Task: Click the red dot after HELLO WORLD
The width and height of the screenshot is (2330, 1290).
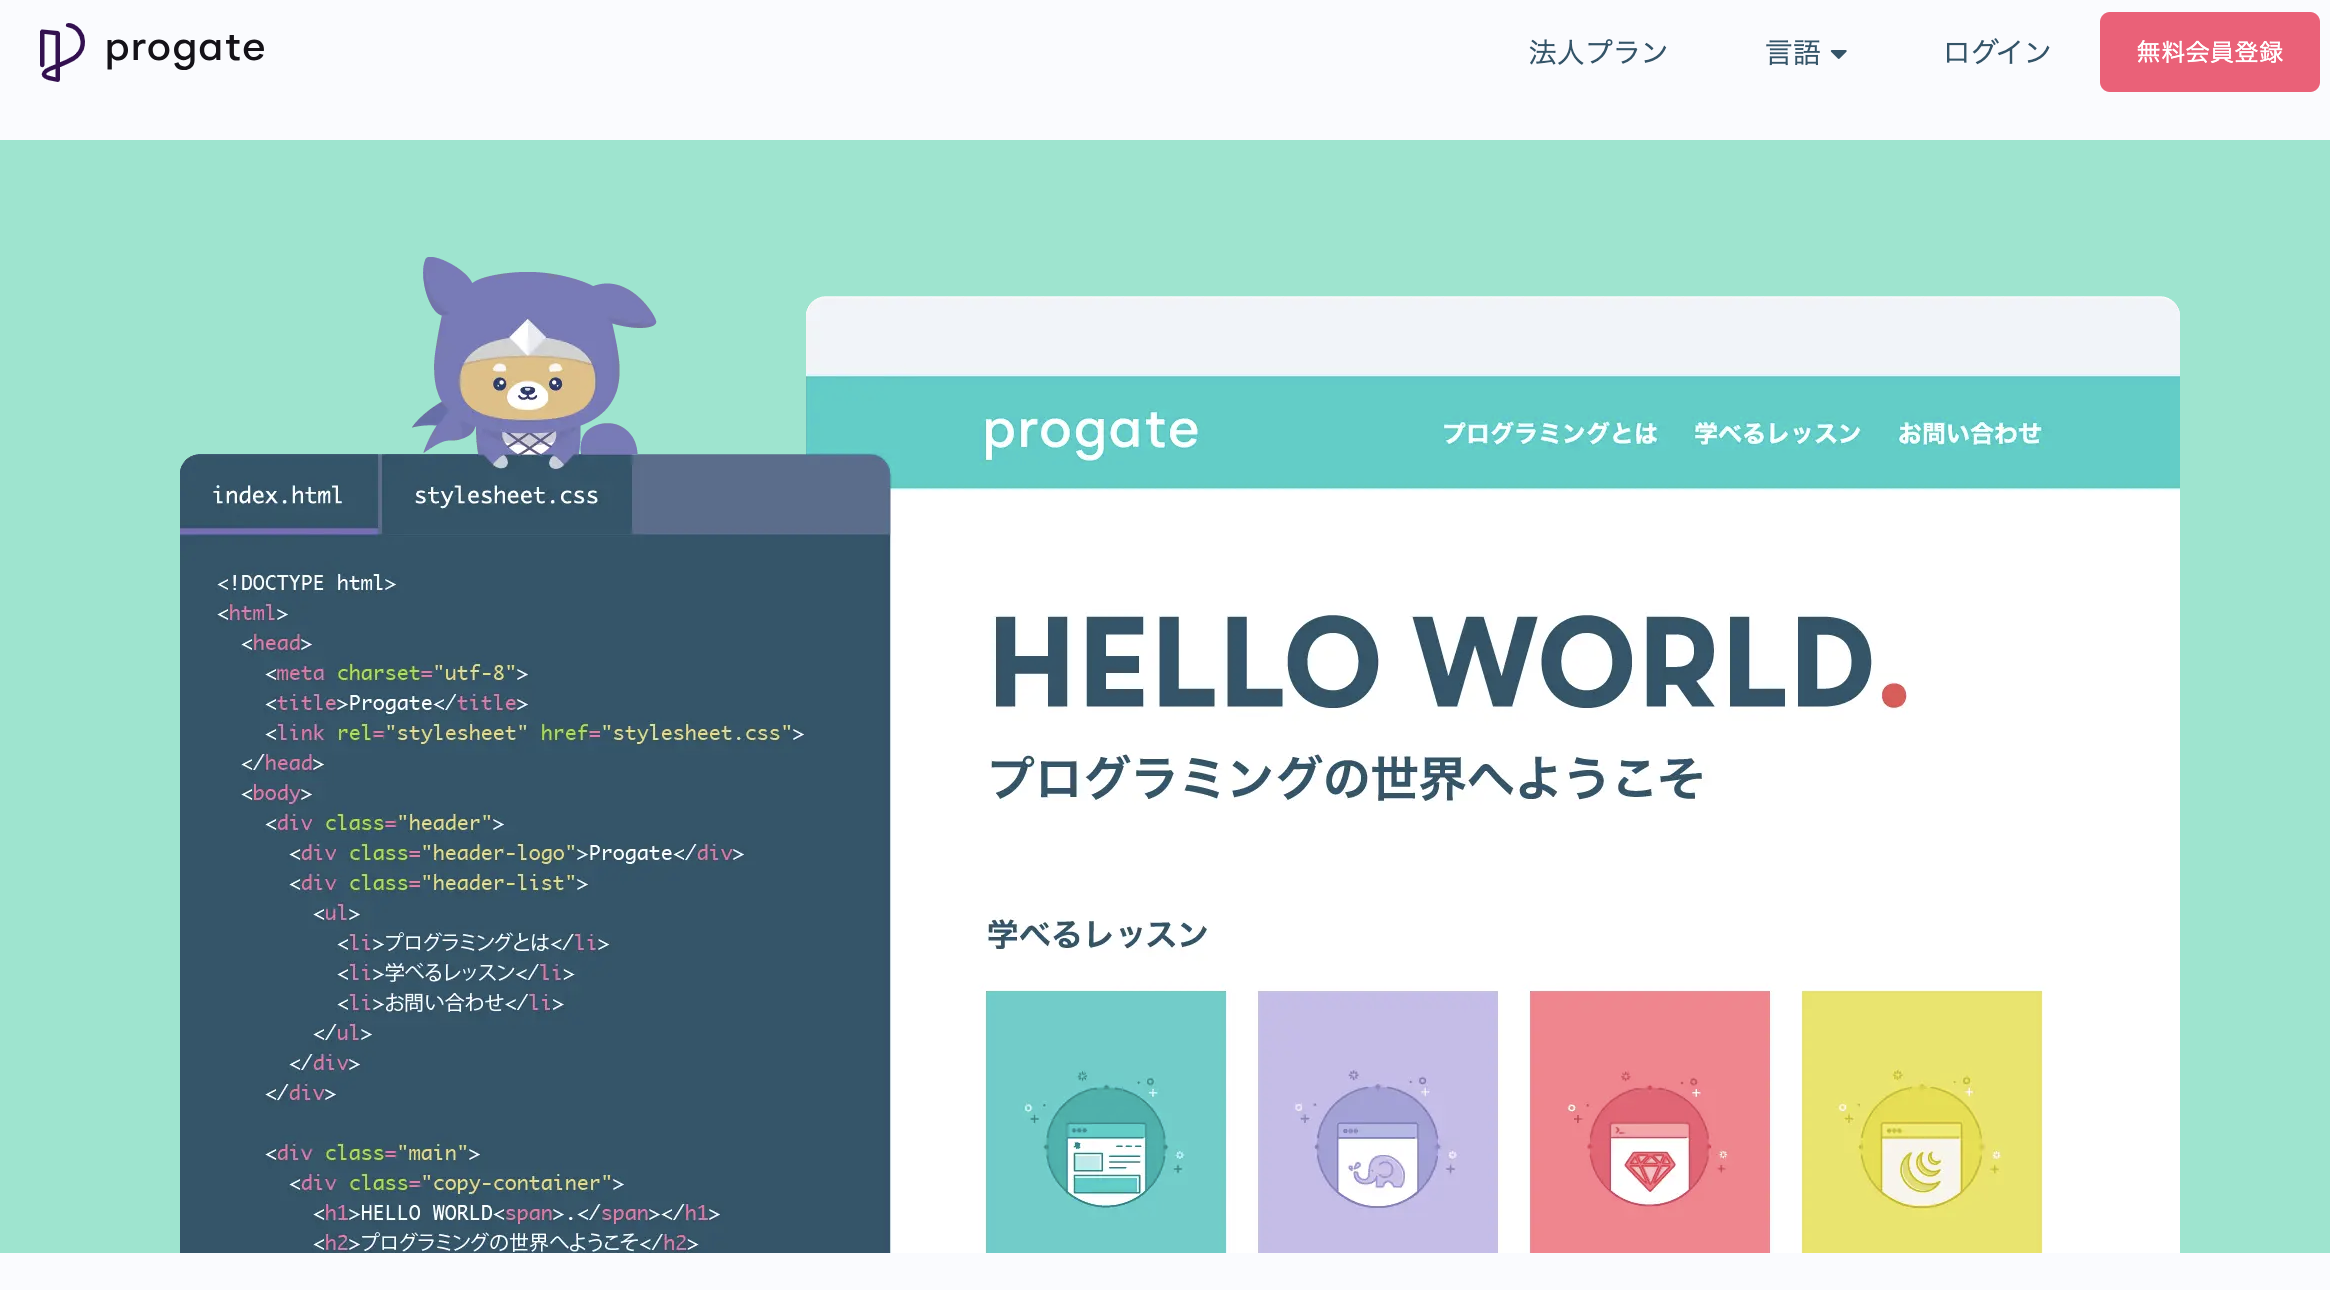Action: pyautogui.click(x=1894, y=695)
